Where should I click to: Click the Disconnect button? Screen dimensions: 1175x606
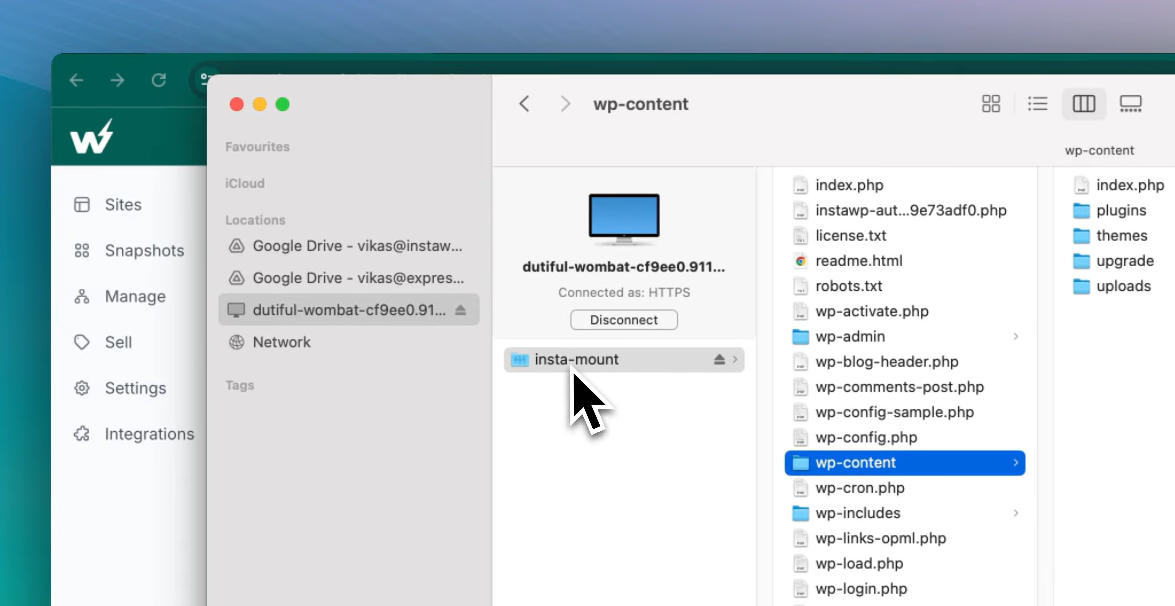pos(623,320)
